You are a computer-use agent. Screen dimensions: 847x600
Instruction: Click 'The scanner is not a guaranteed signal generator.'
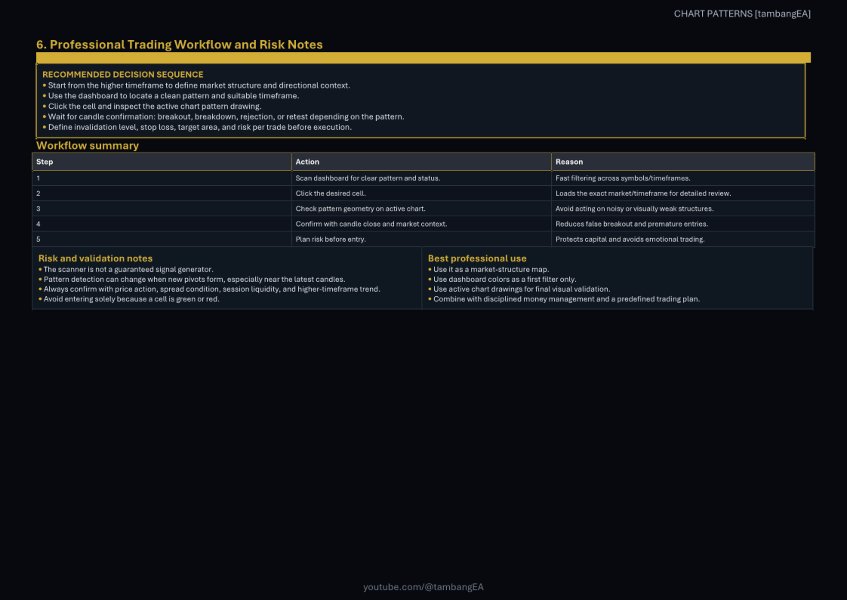pyautogui.click(x=128, y=269)
